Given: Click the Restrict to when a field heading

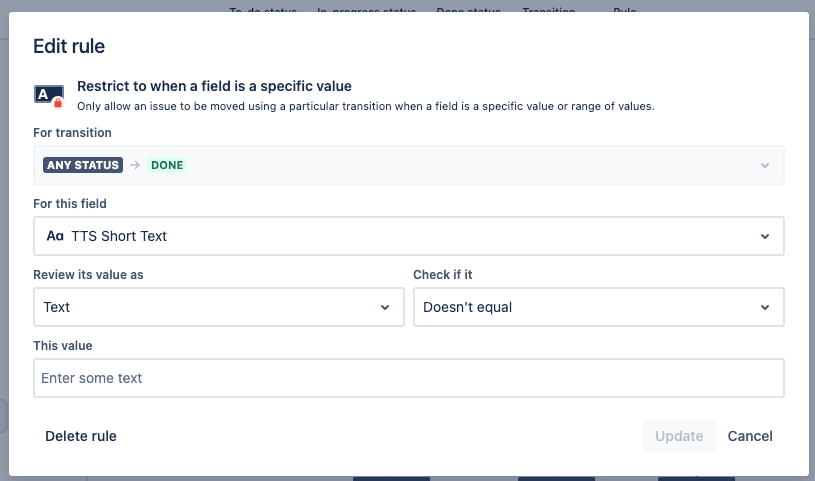Looking at the screenshot, I should [x=214, y=86].
